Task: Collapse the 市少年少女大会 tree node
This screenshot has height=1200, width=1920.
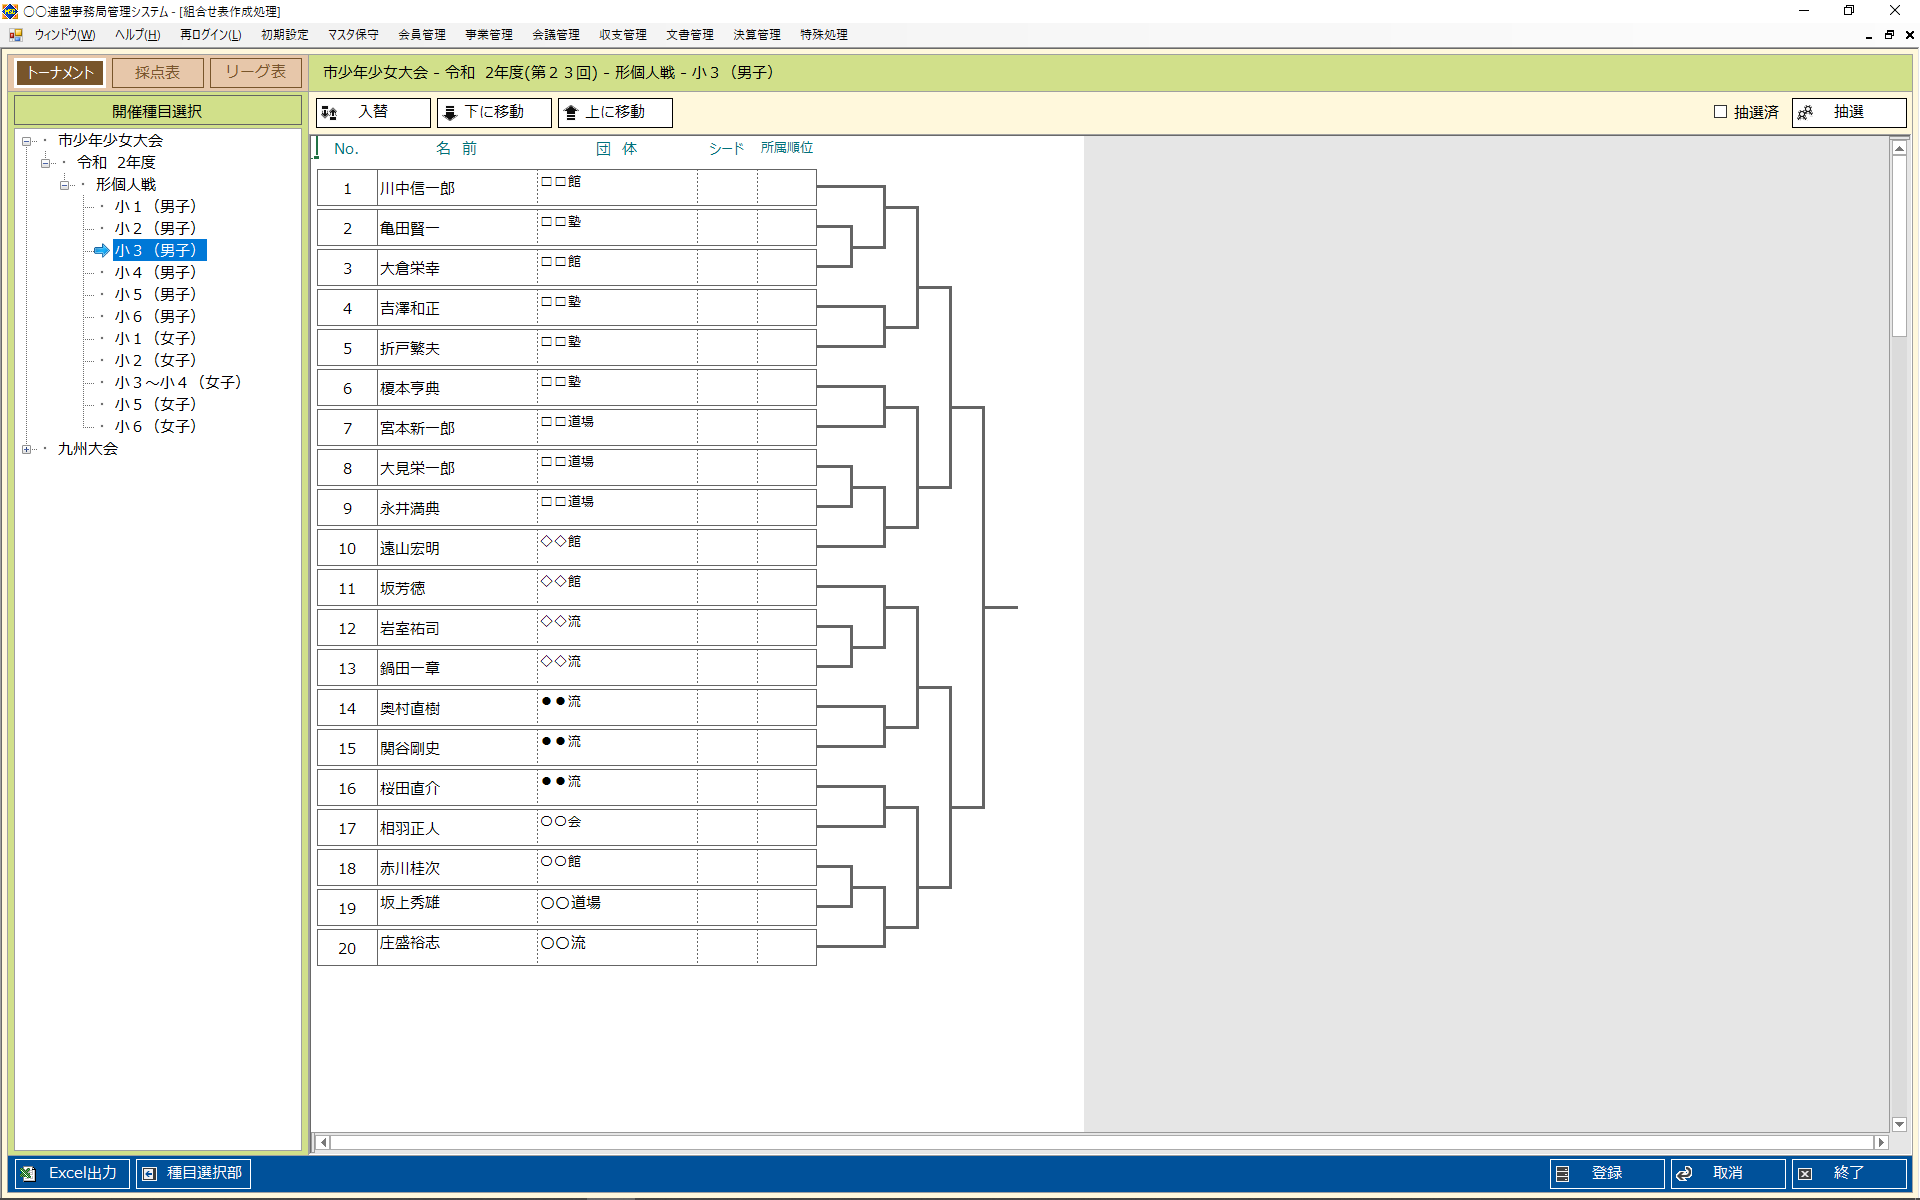Action: [27, 141]
